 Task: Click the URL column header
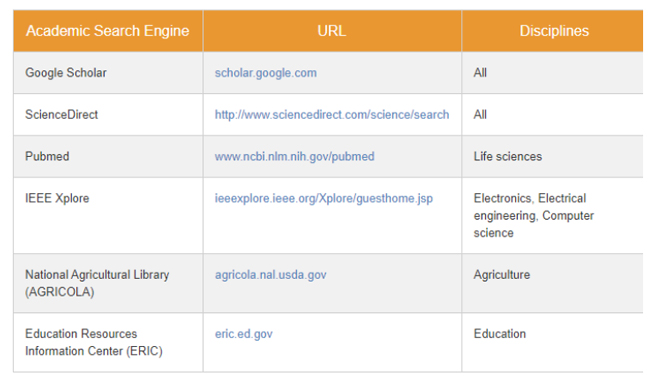332,31
